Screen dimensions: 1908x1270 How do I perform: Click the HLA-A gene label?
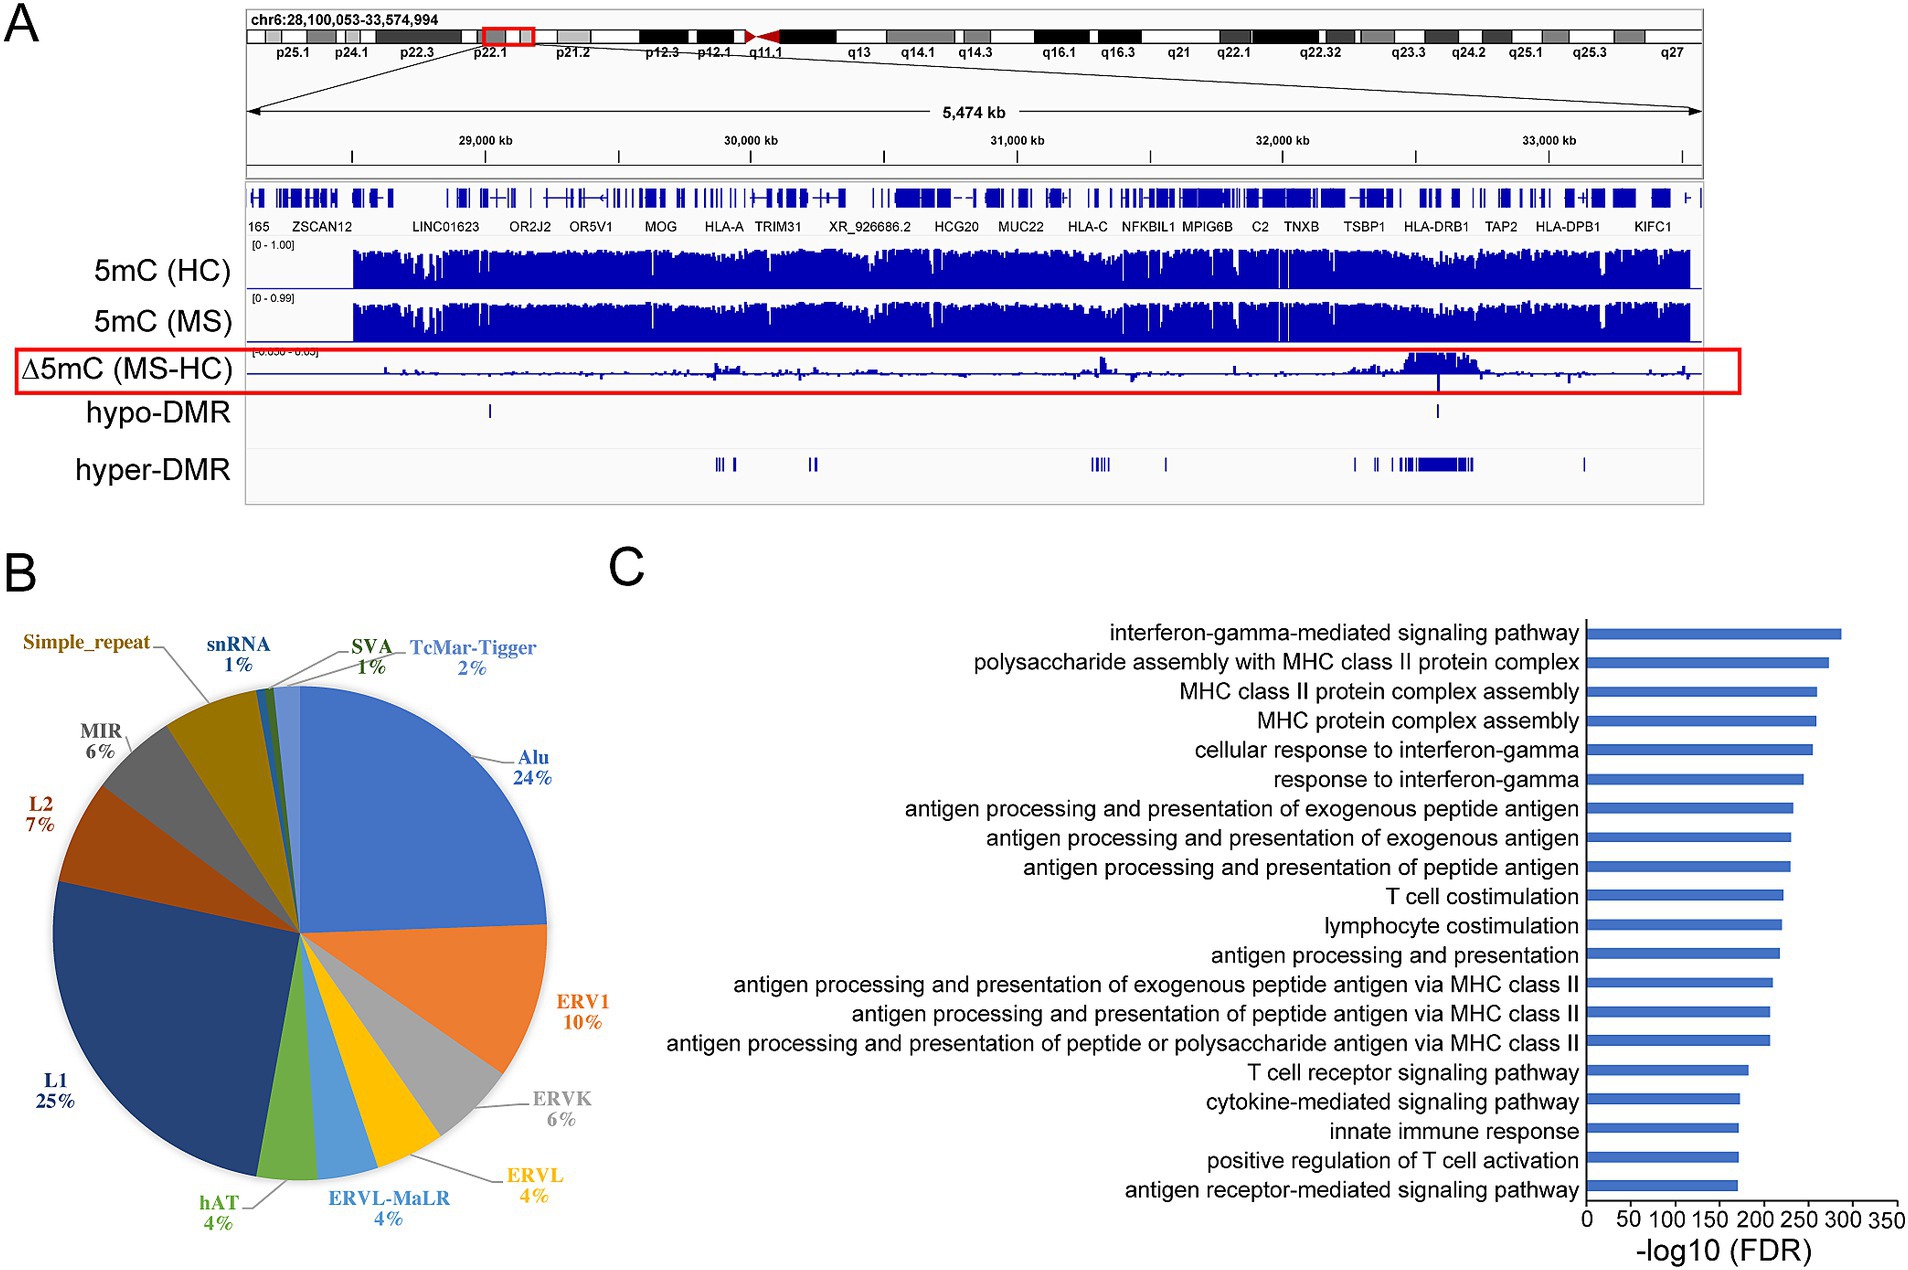point(724,227)
